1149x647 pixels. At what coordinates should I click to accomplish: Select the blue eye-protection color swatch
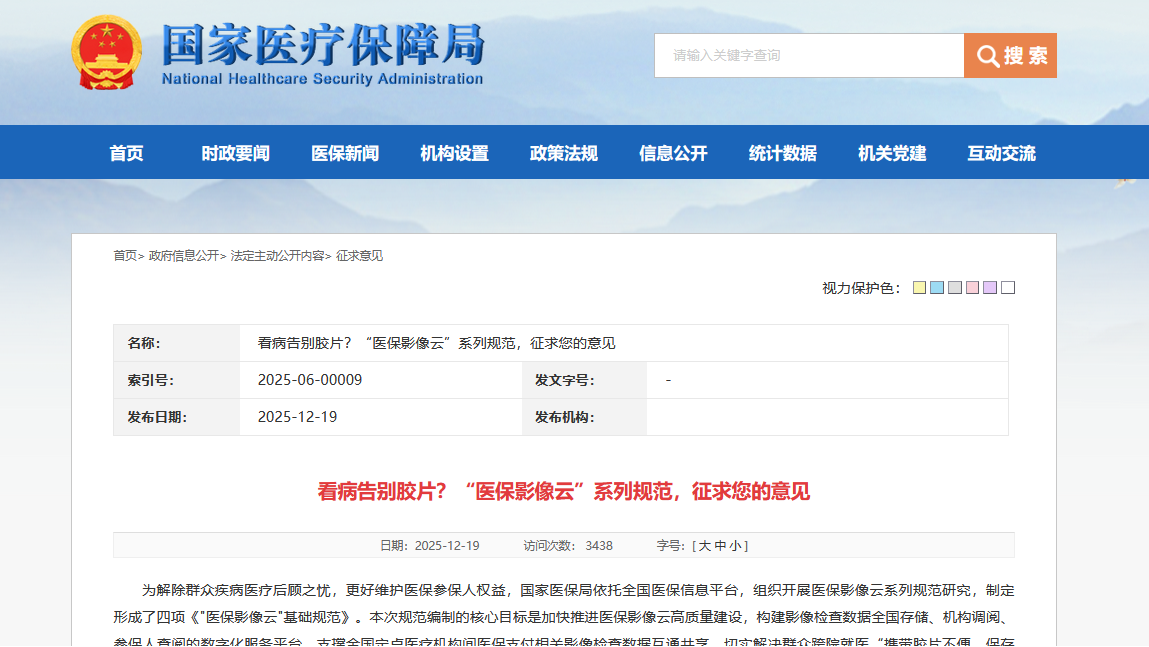(937, 287)
